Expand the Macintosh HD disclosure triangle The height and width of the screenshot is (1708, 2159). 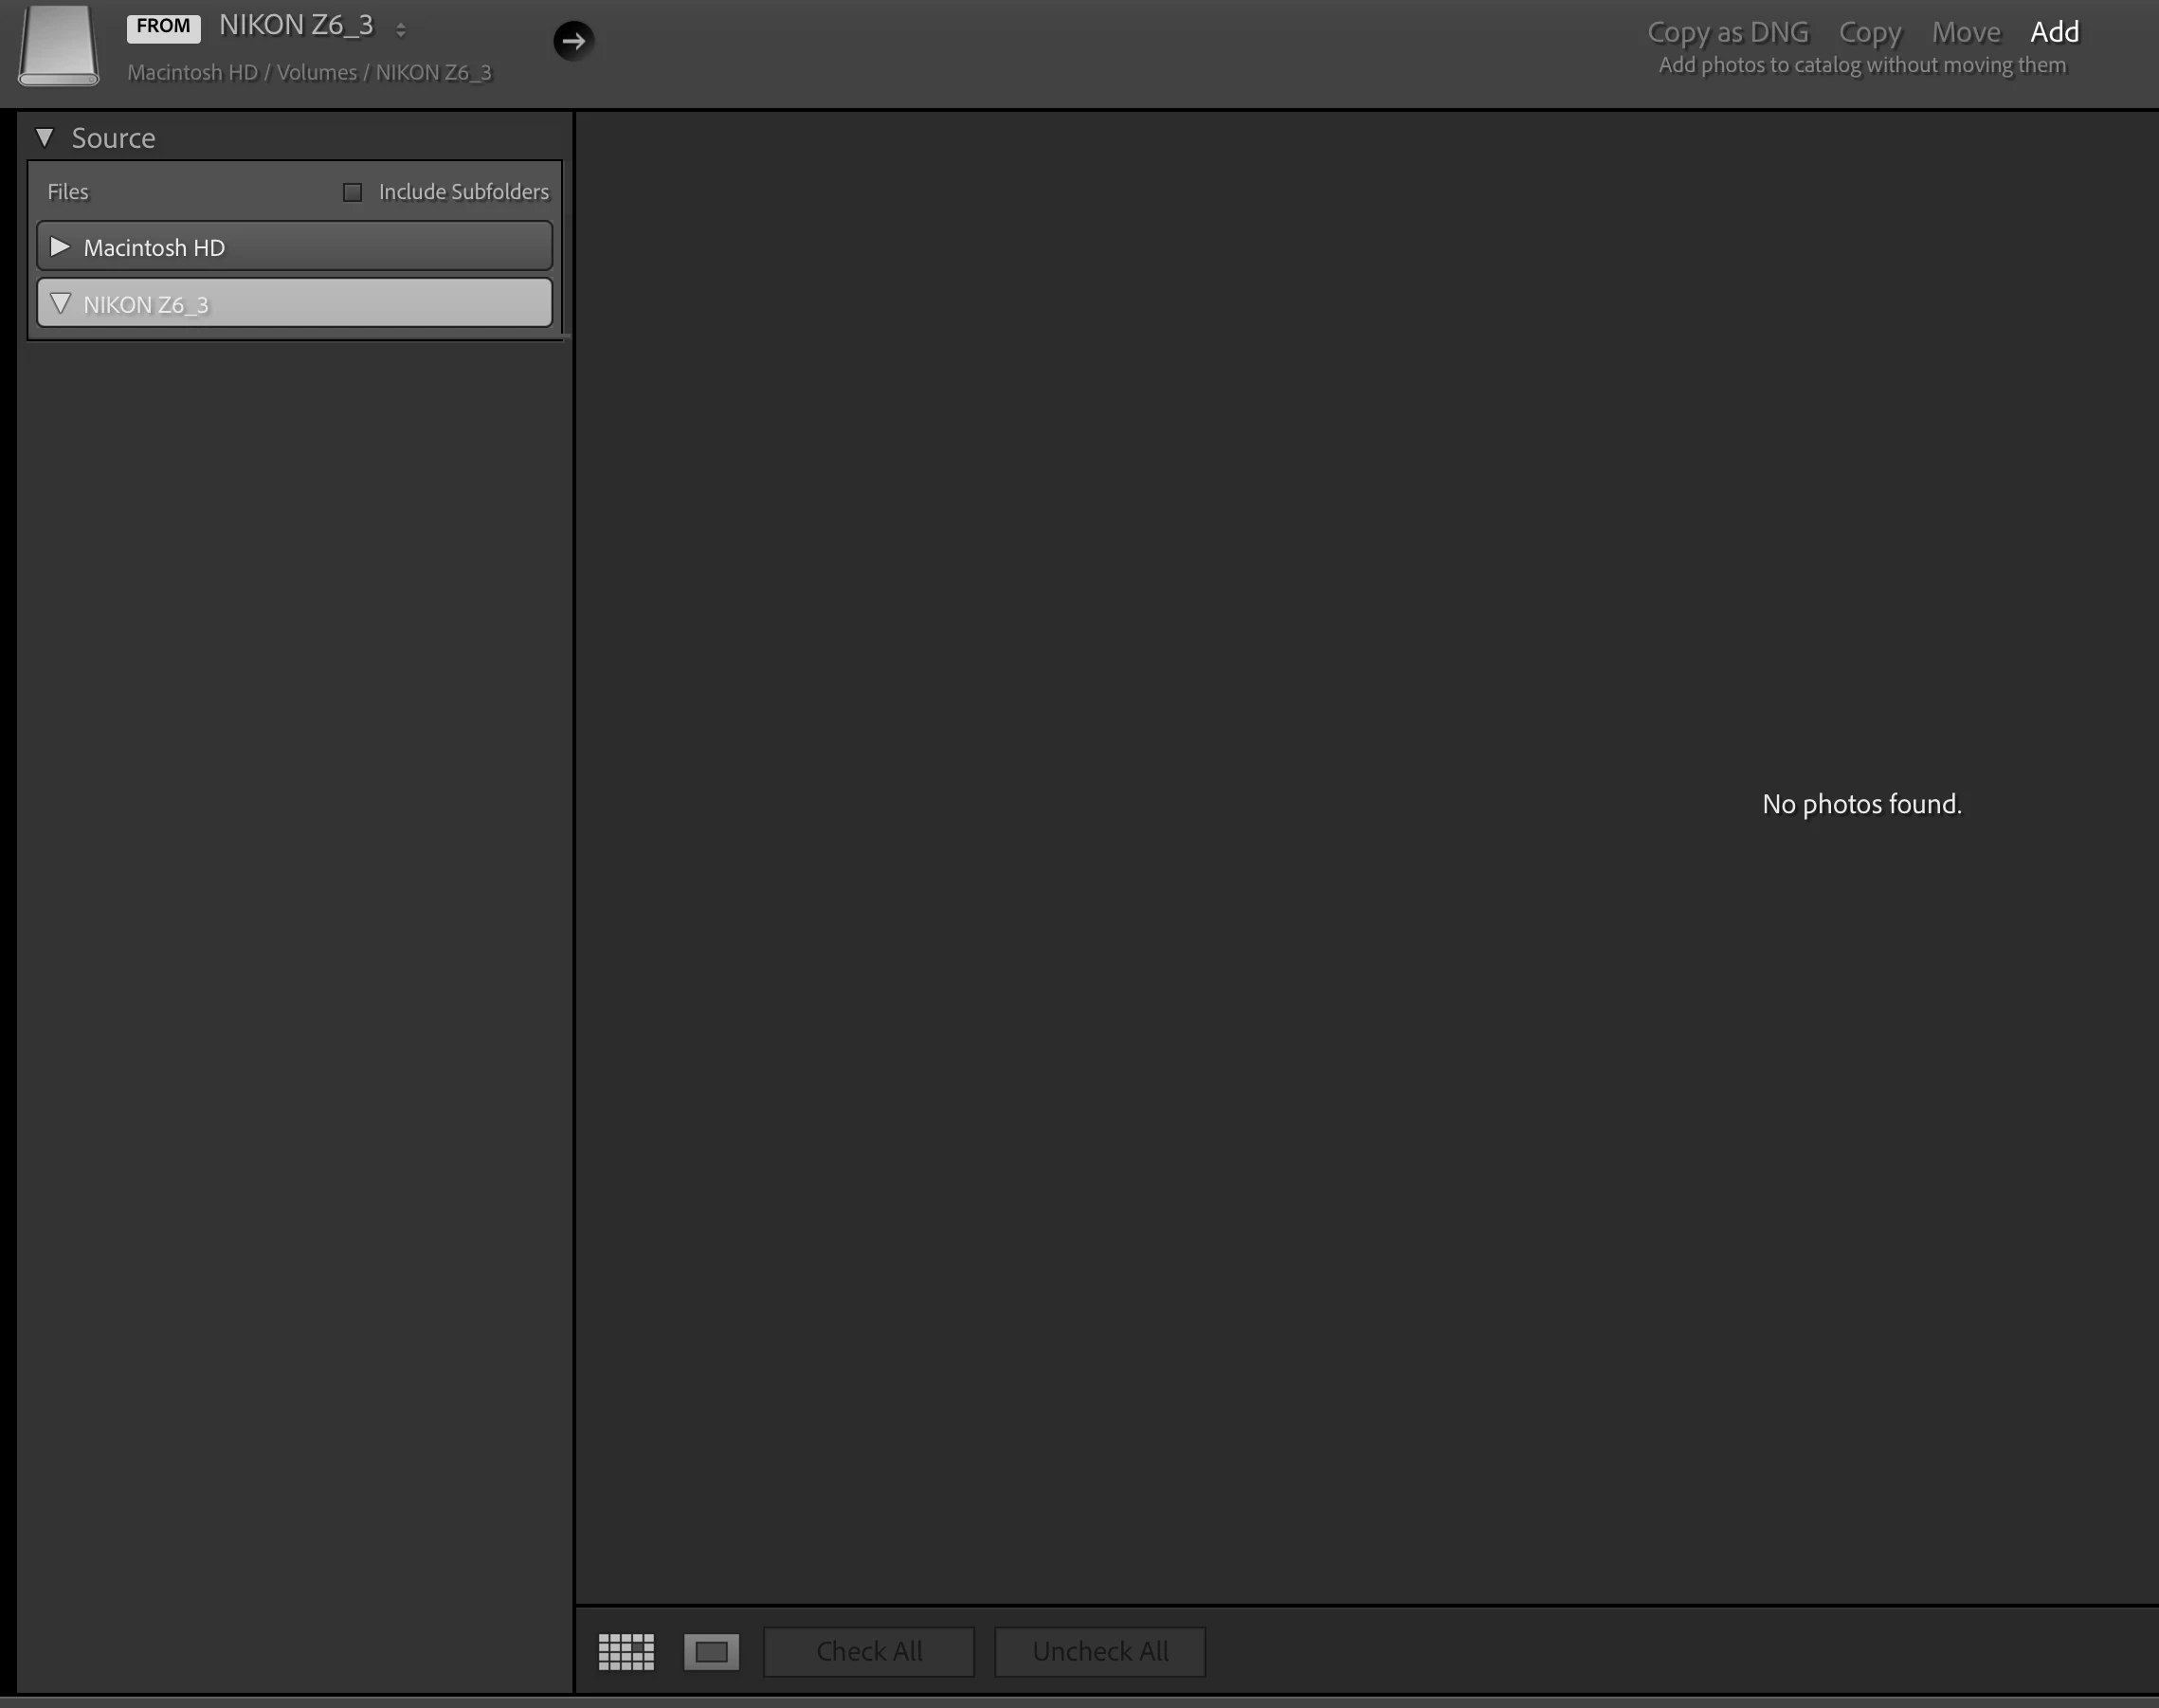pyautogui.click(x=60, y=247)
